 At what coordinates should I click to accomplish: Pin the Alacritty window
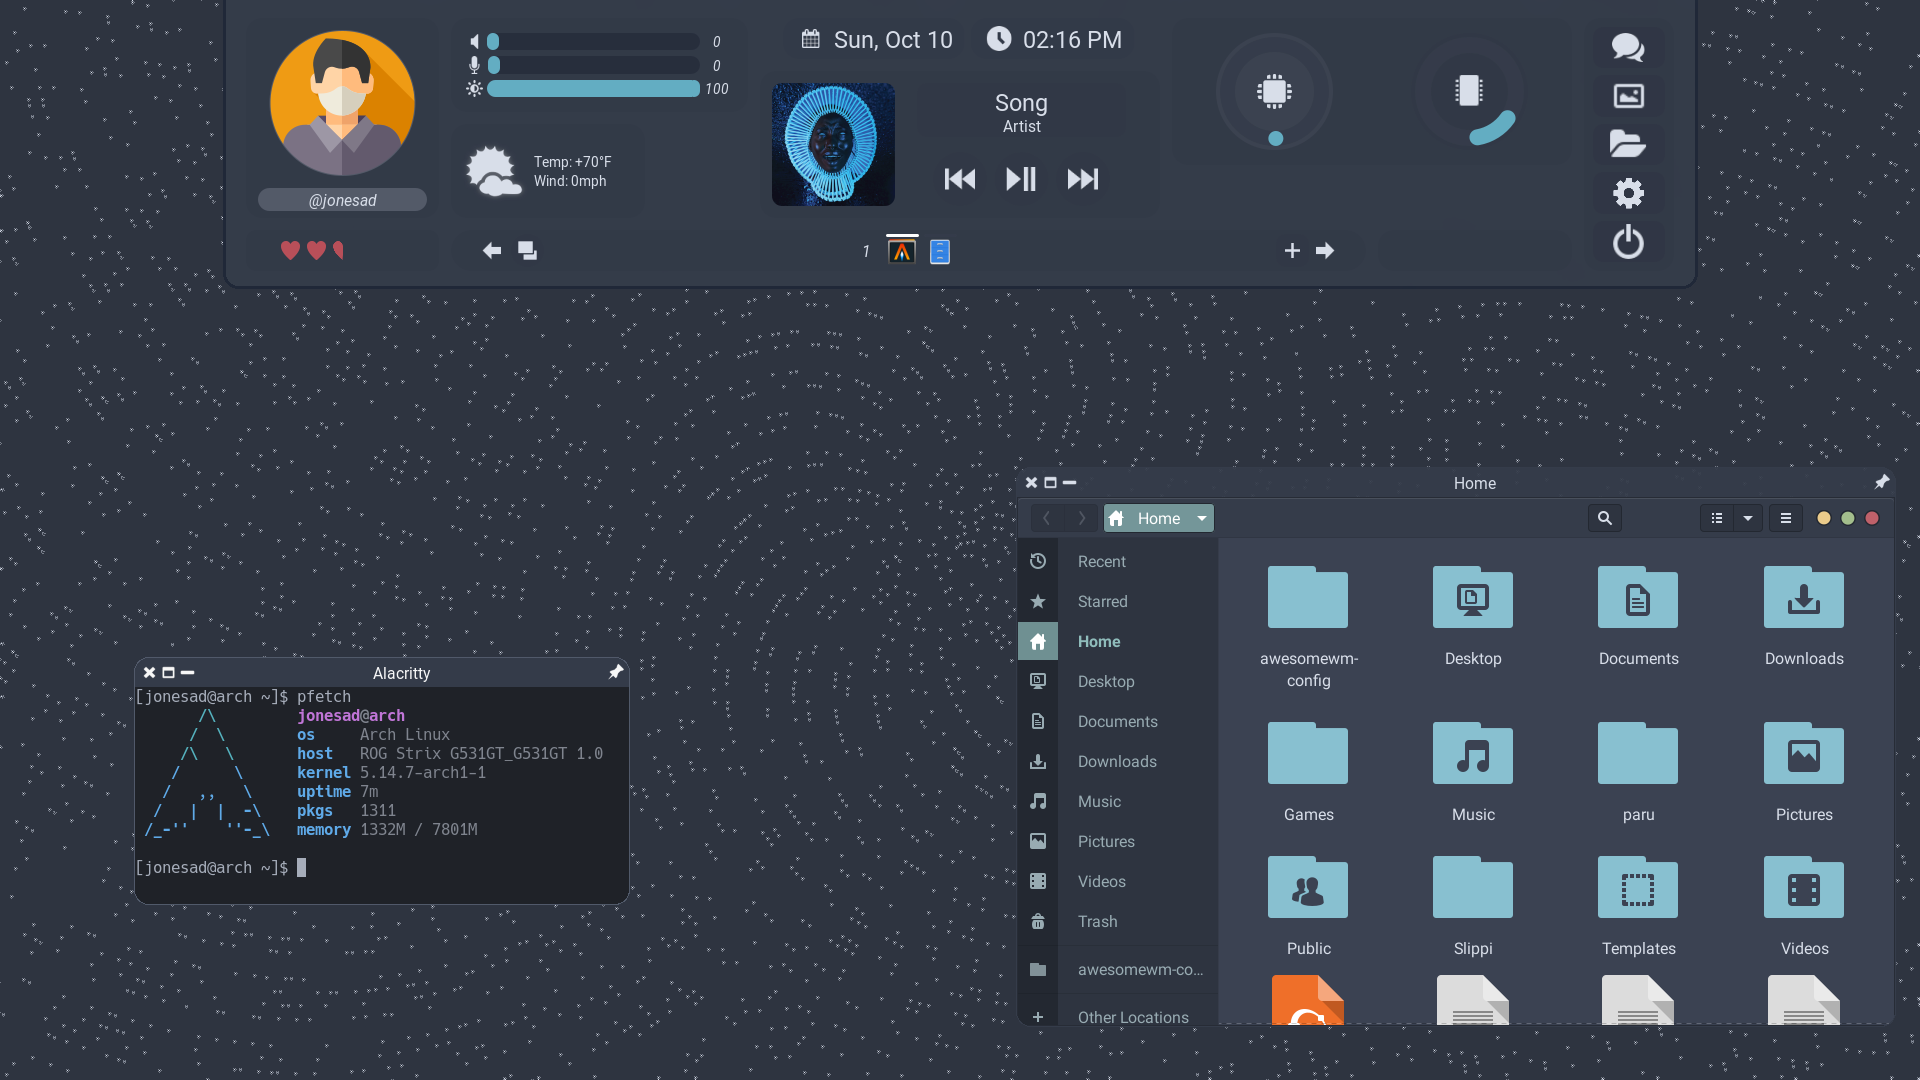[x=616, y=672]
